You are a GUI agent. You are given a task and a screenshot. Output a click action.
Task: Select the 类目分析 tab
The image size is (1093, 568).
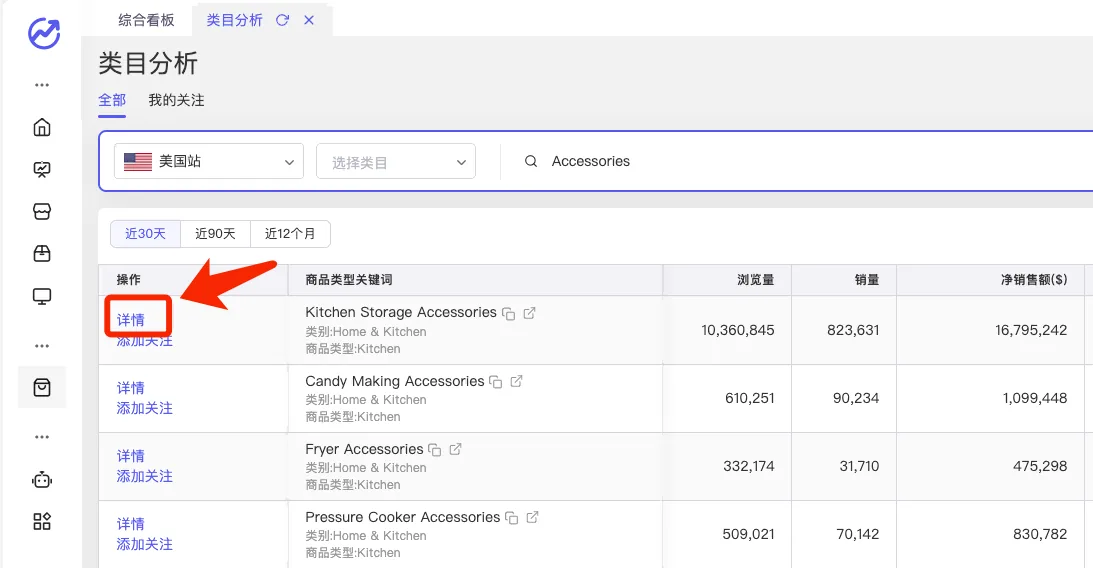[x=234, y=20]
